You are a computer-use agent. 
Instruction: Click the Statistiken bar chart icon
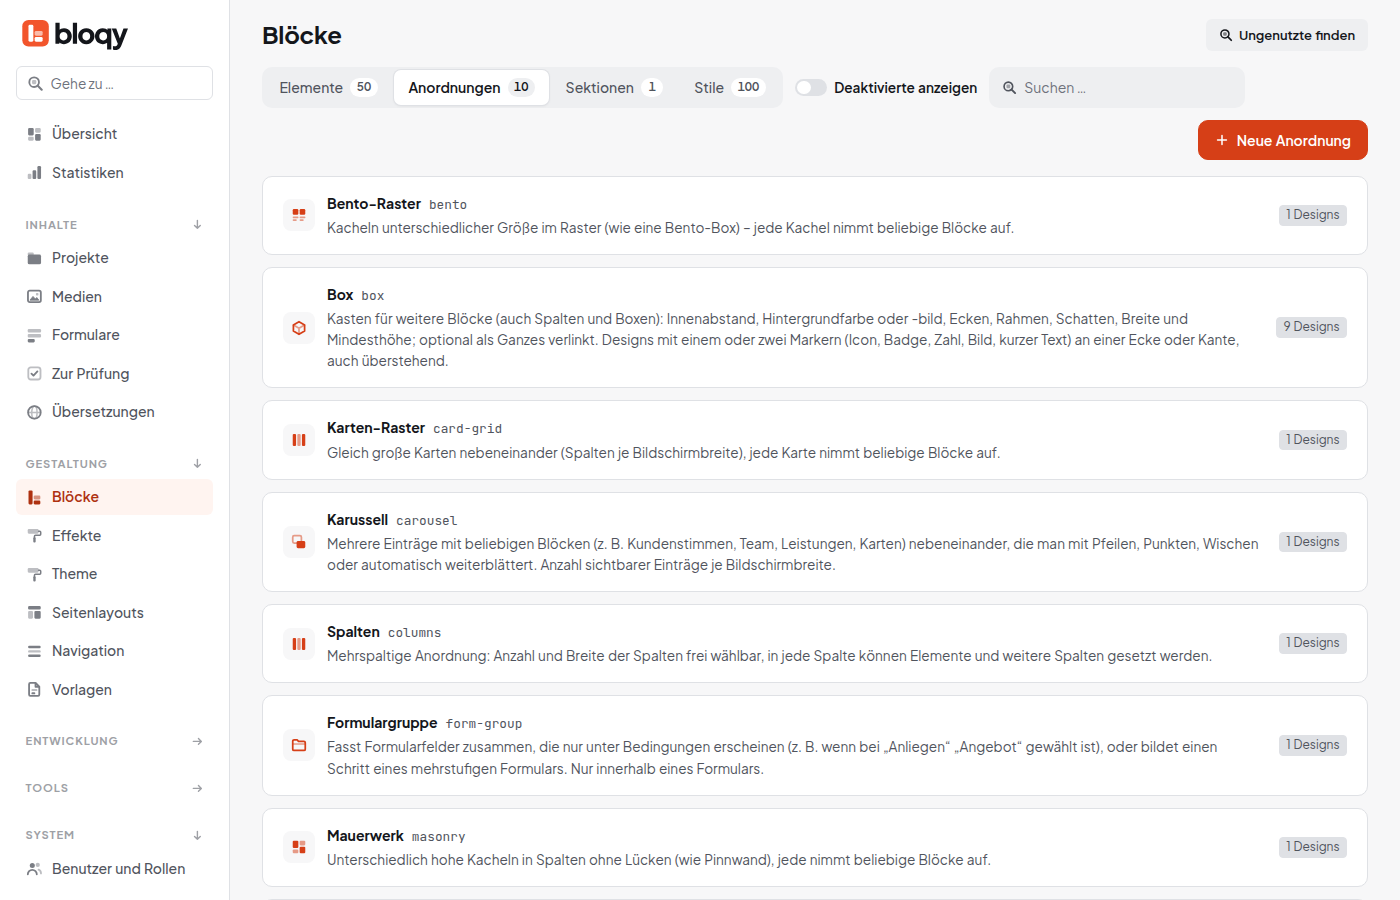tap(34, 173)
